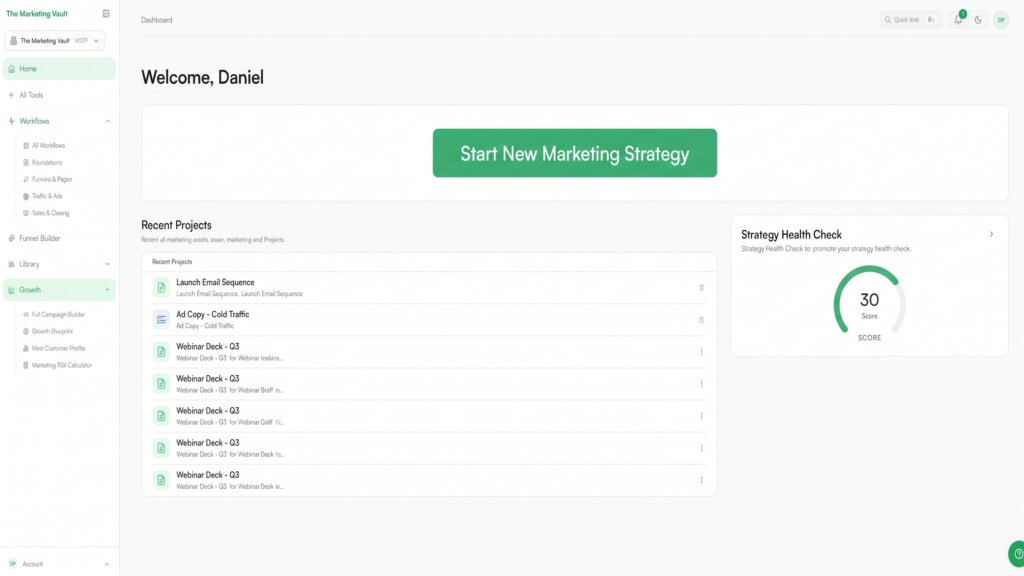Open Full Campaign Builder icon
Image resolution: width=1024 pixels, height=576 pixels.
26,314
